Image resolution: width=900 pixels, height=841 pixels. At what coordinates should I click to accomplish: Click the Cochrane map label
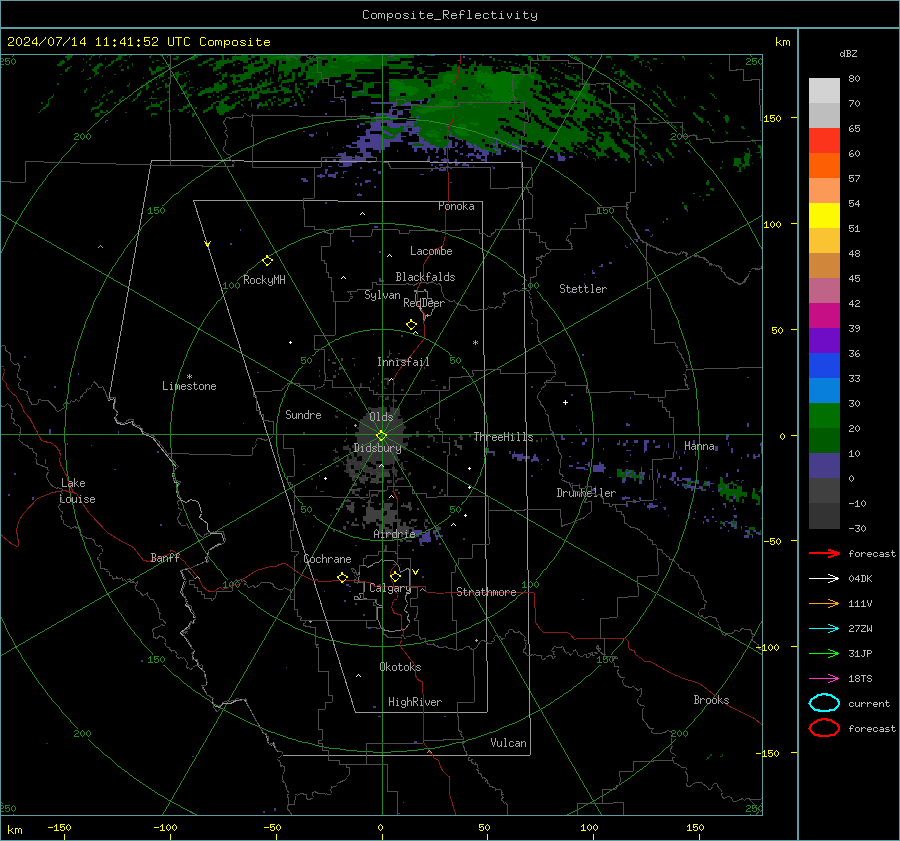327,559
